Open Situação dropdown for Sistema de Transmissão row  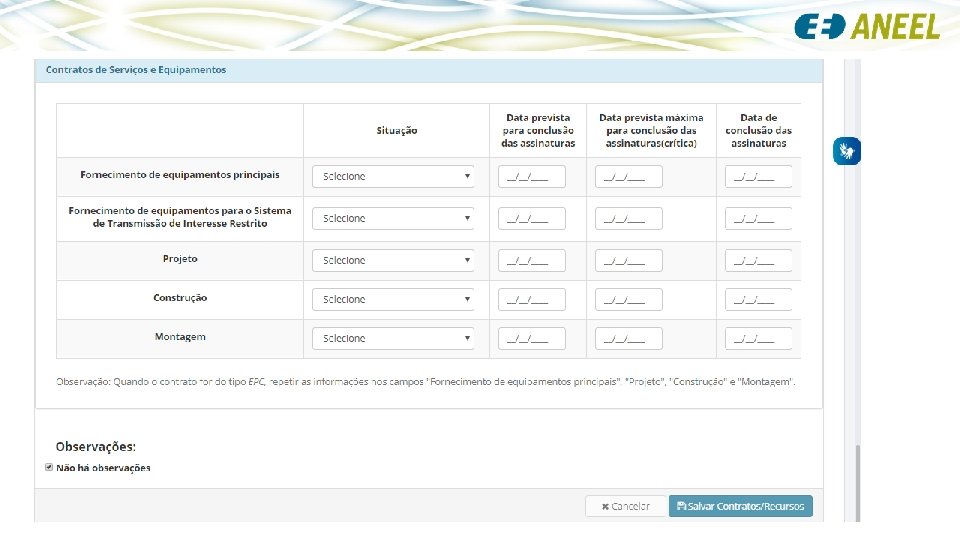click(393, 218)
